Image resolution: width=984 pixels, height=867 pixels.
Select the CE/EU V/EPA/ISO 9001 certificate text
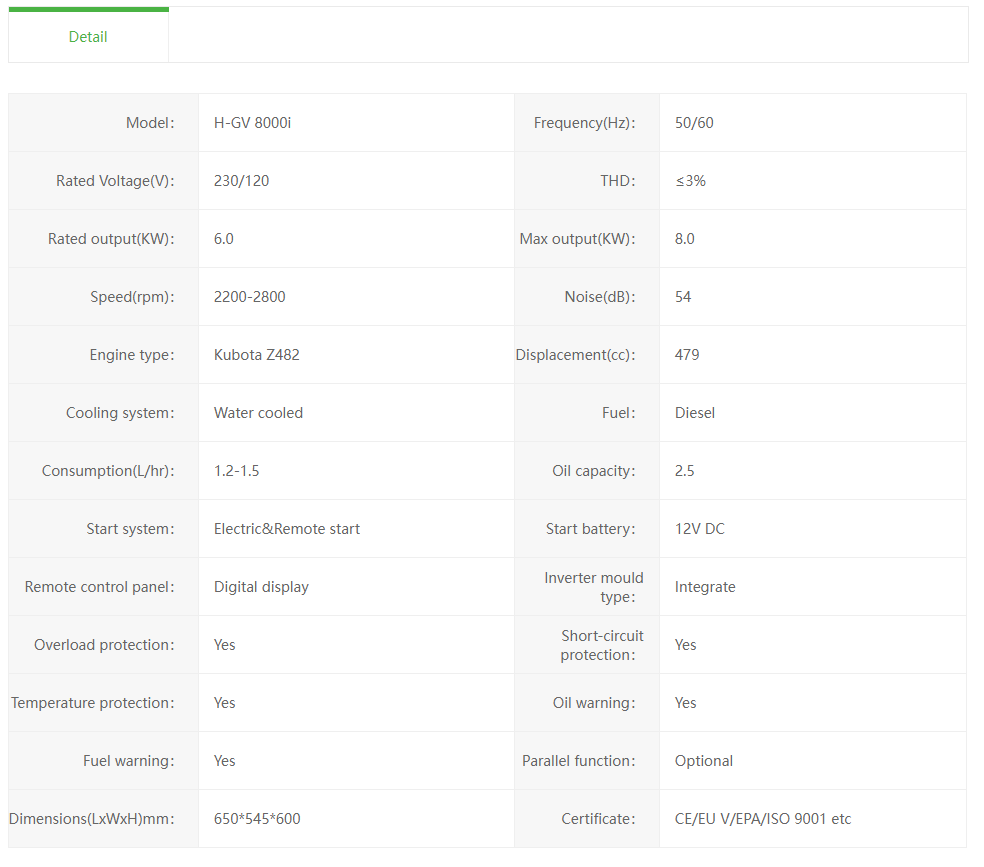[763, 819]
